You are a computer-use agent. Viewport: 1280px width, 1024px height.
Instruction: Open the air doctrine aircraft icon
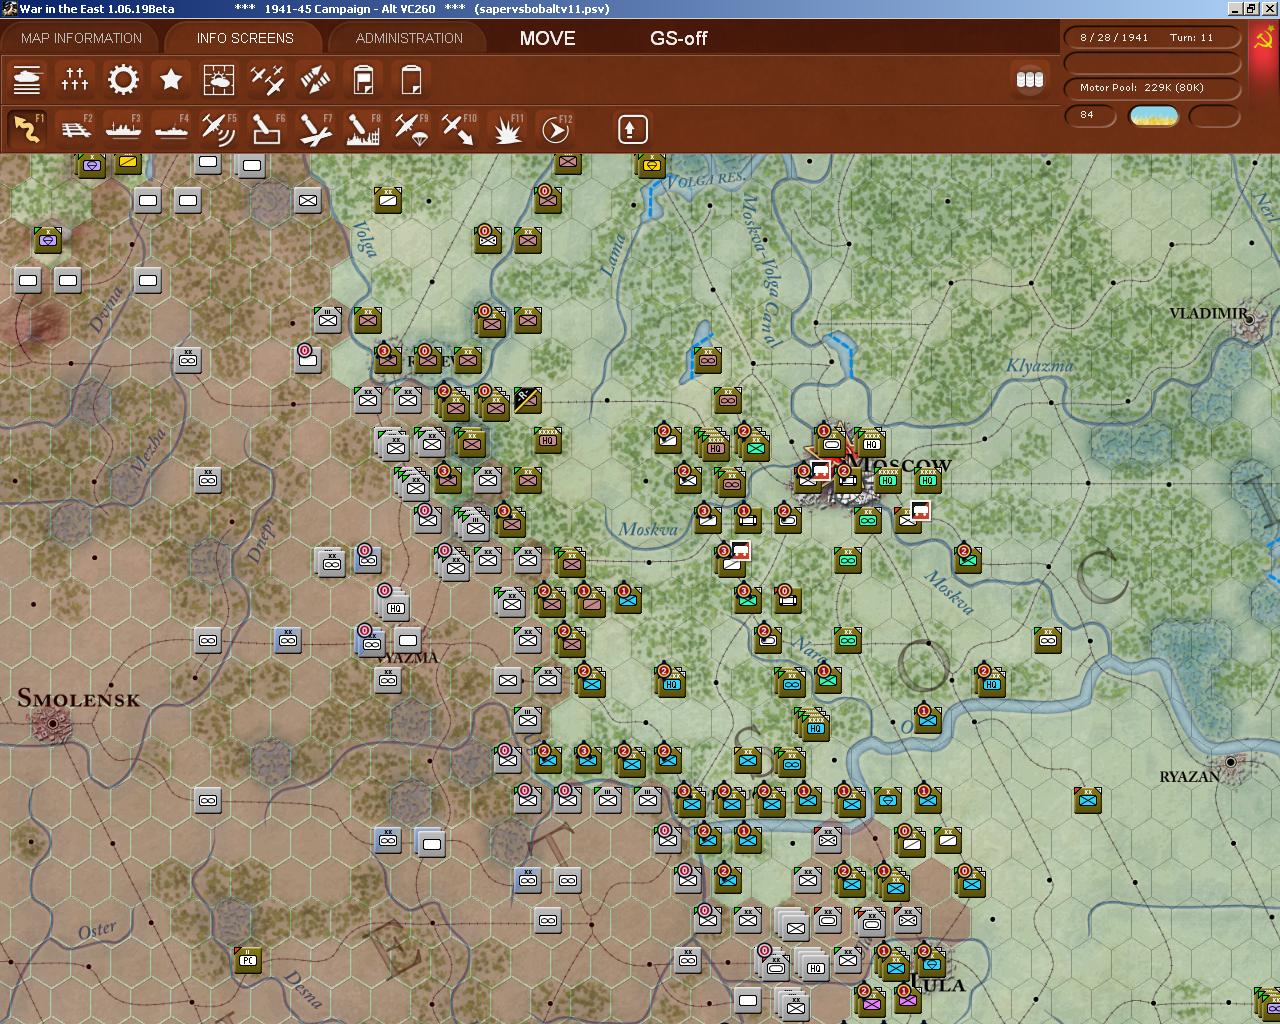(x=267, y=80)
